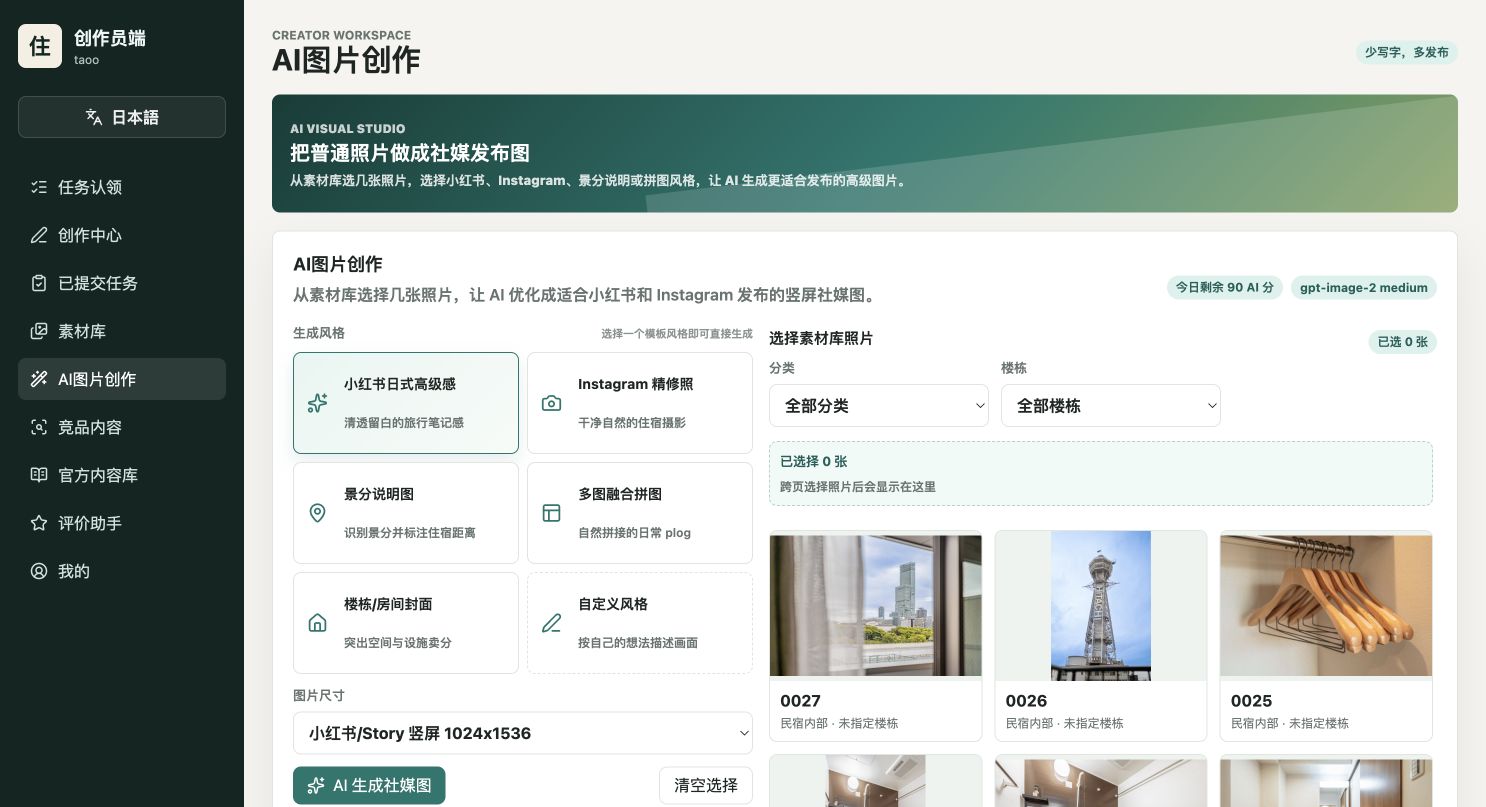Click the book icon beside 官方内容库
Image resolution: width=1486 pixels, height=807 pixels.
(x=39, y=475)
